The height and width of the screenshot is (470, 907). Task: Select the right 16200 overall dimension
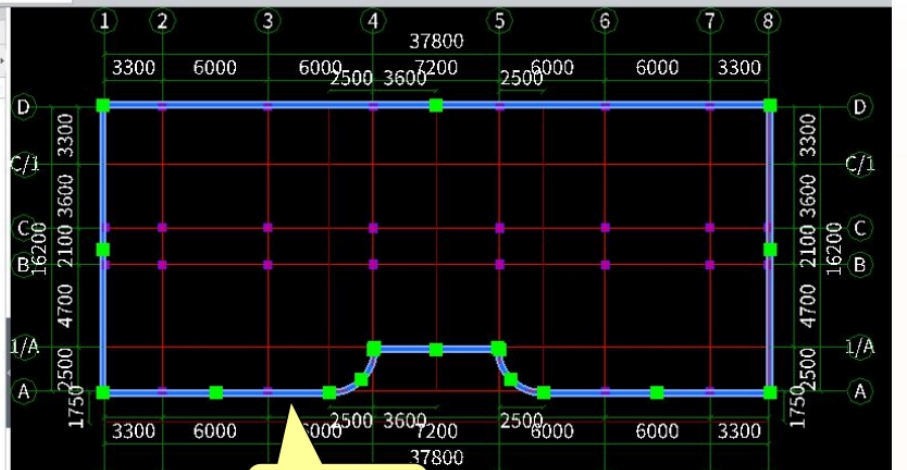tap(834, 247)
